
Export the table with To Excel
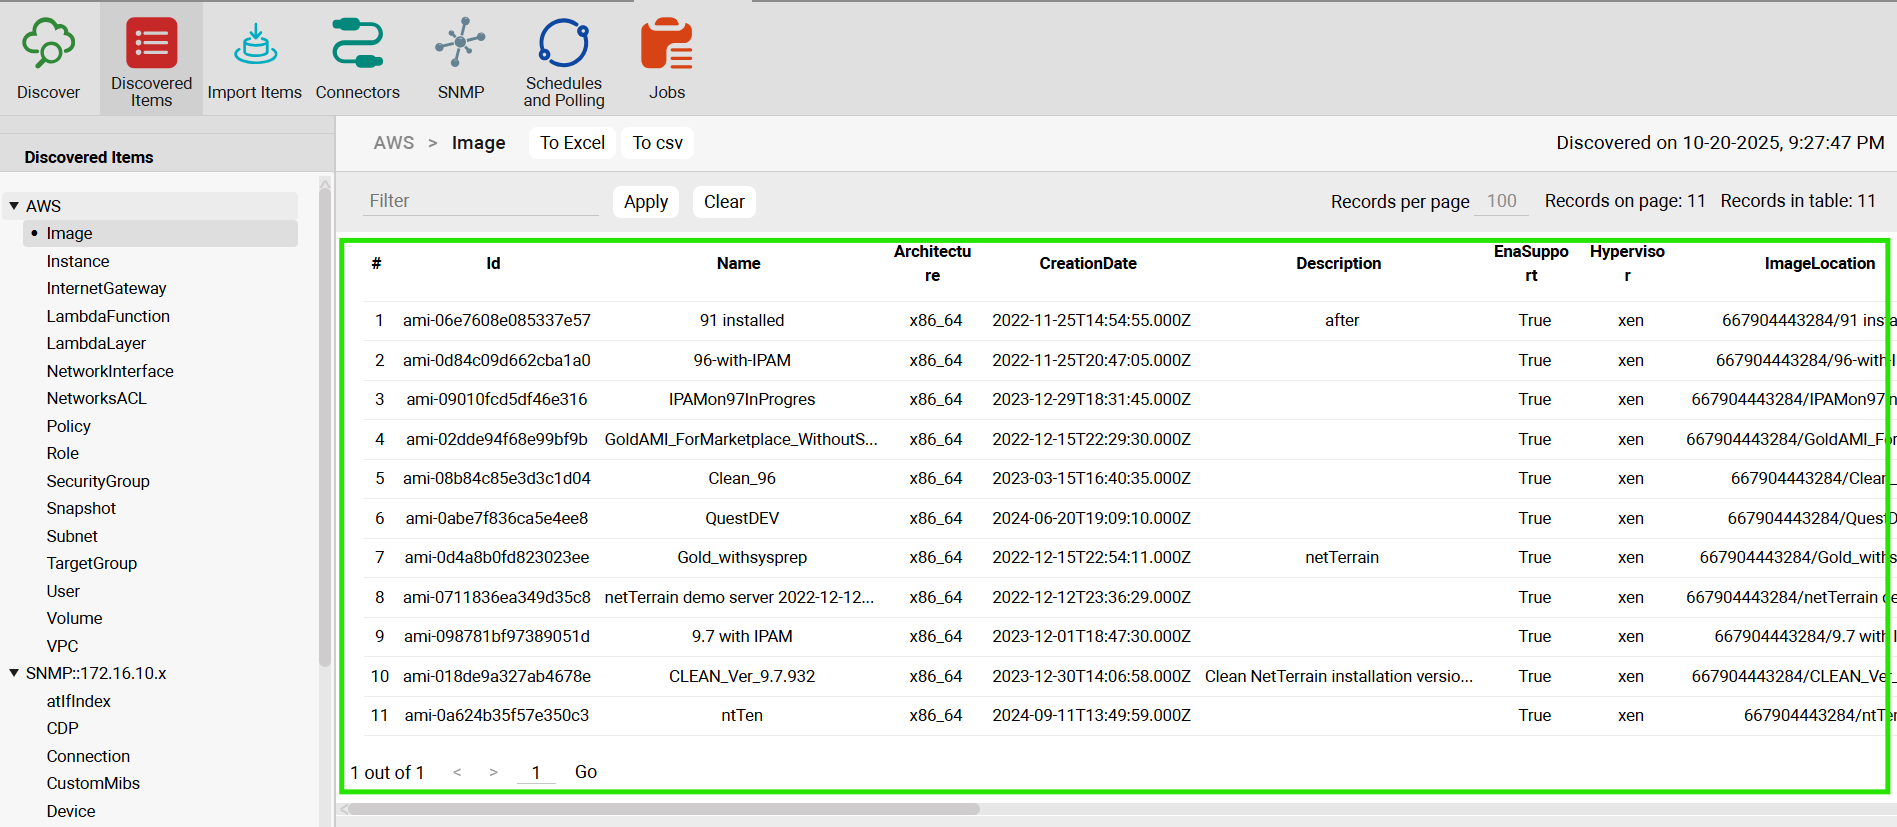pyautogui.click(x=572, y=143)
